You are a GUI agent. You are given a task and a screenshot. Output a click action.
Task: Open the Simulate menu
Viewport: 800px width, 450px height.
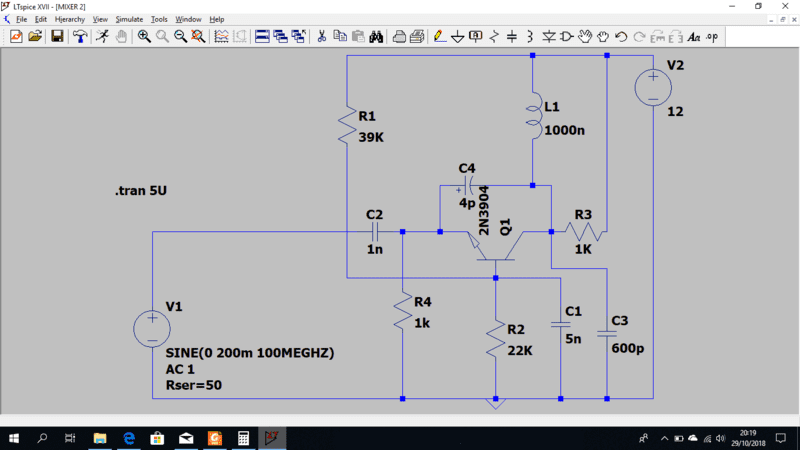(x=129, y=19)
